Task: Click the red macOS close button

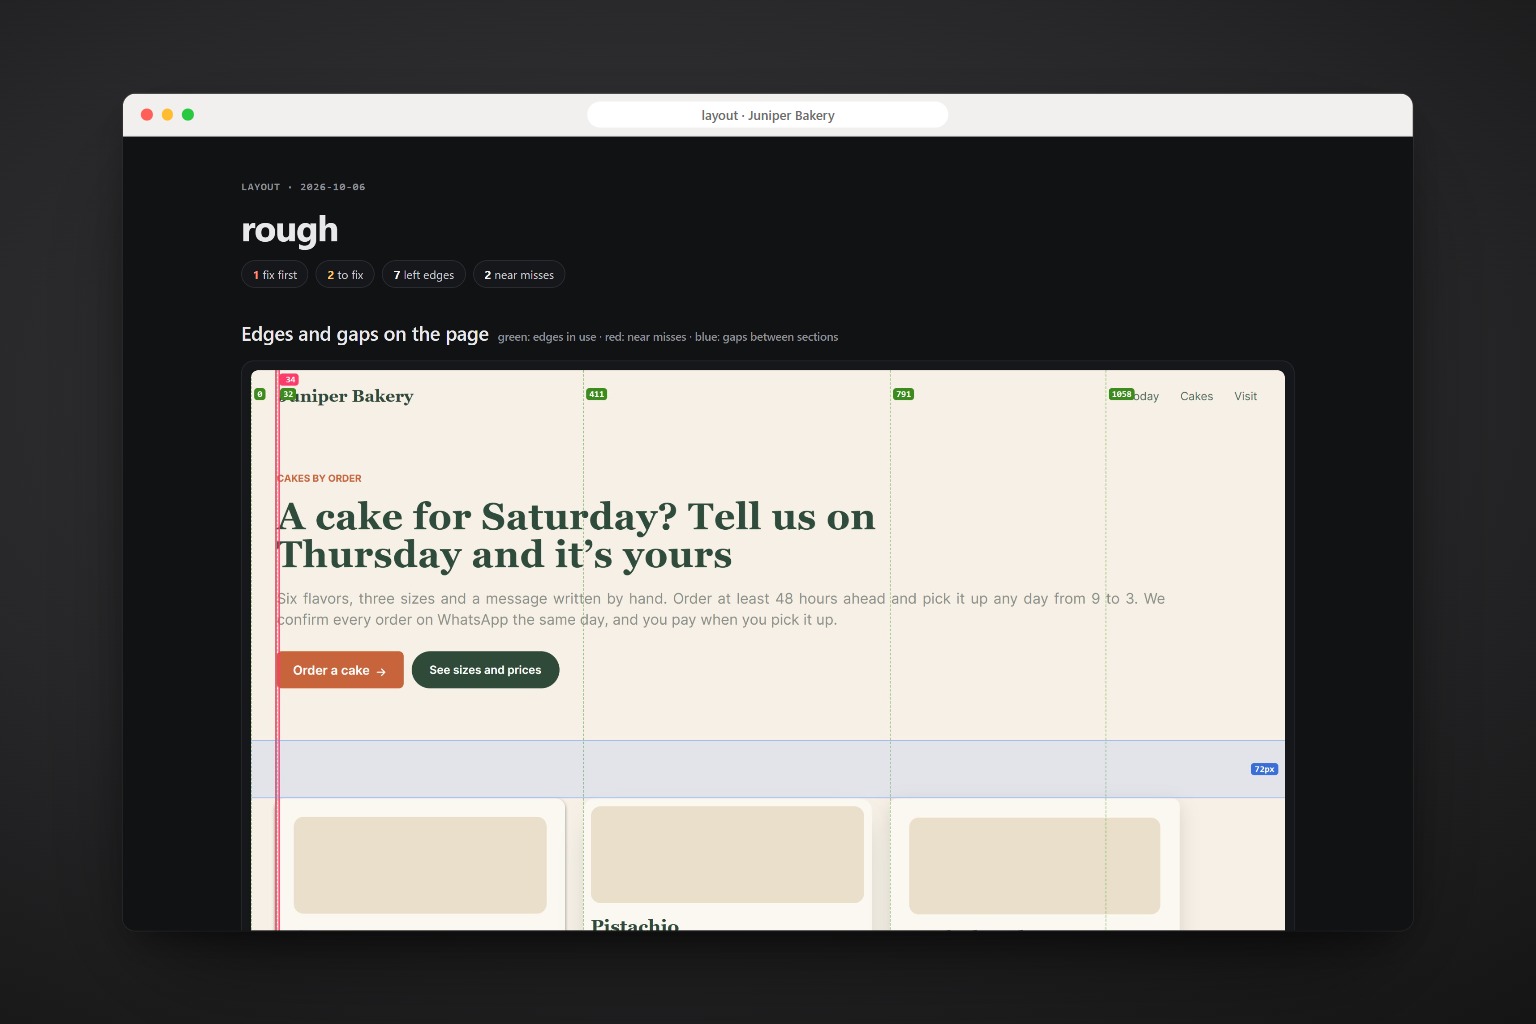Action: click(x=147, y=115)
